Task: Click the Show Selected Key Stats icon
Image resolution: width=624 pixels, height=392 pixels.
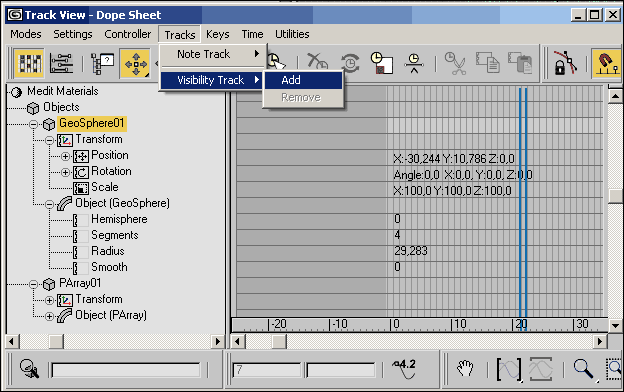Action: tap(404, 369)
